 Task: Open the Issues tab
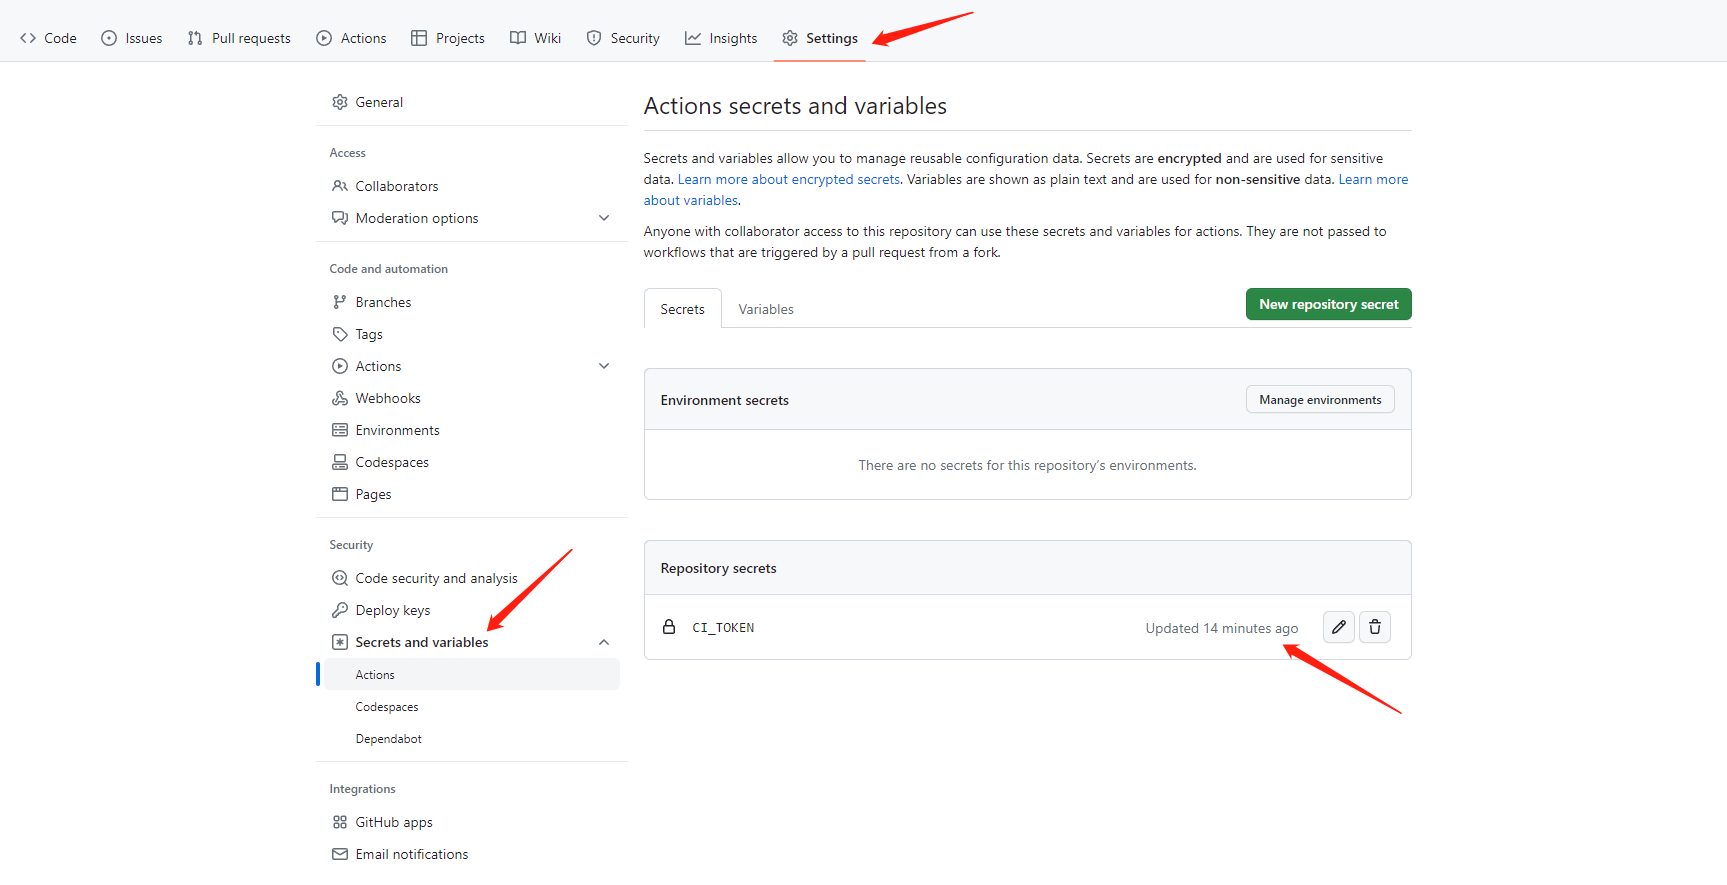click(x=132, y=38)
